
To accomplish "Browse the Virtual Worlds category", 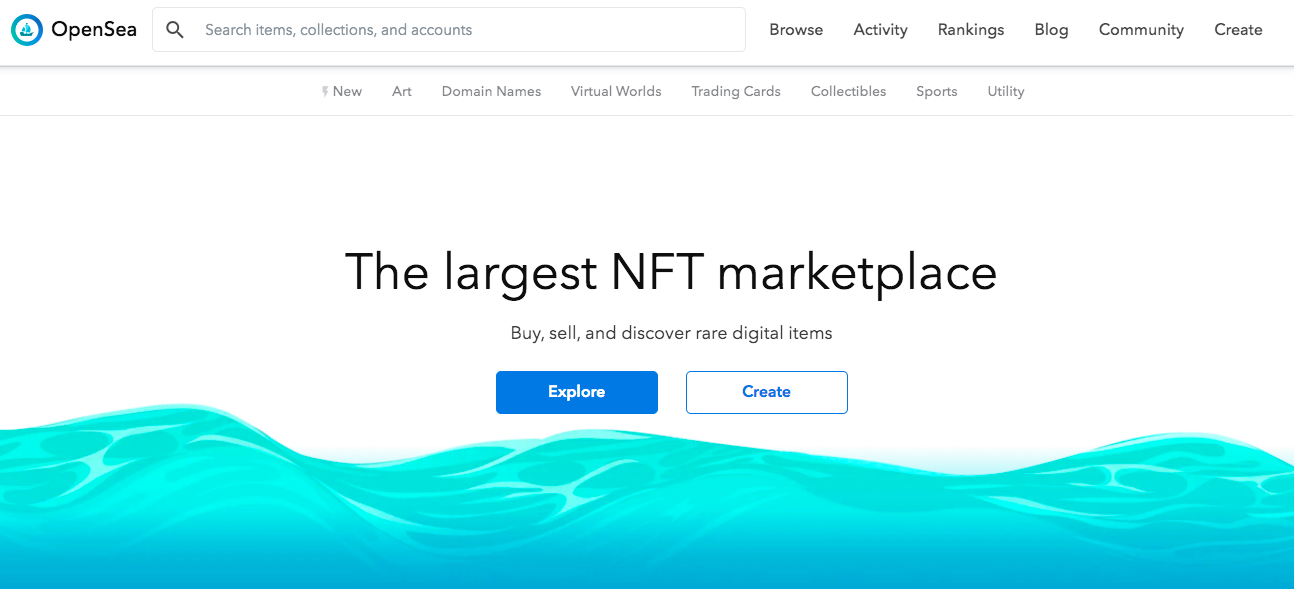I will (616, 92).
